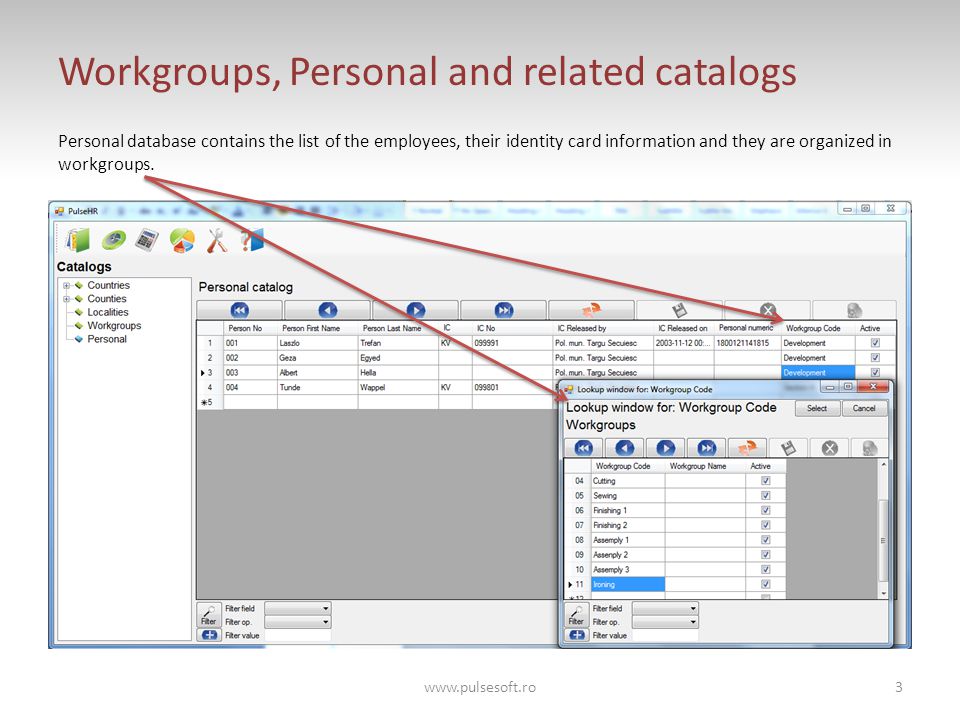Toggle Active checkbox for Cutting workgroup

(x=765, y=481)
